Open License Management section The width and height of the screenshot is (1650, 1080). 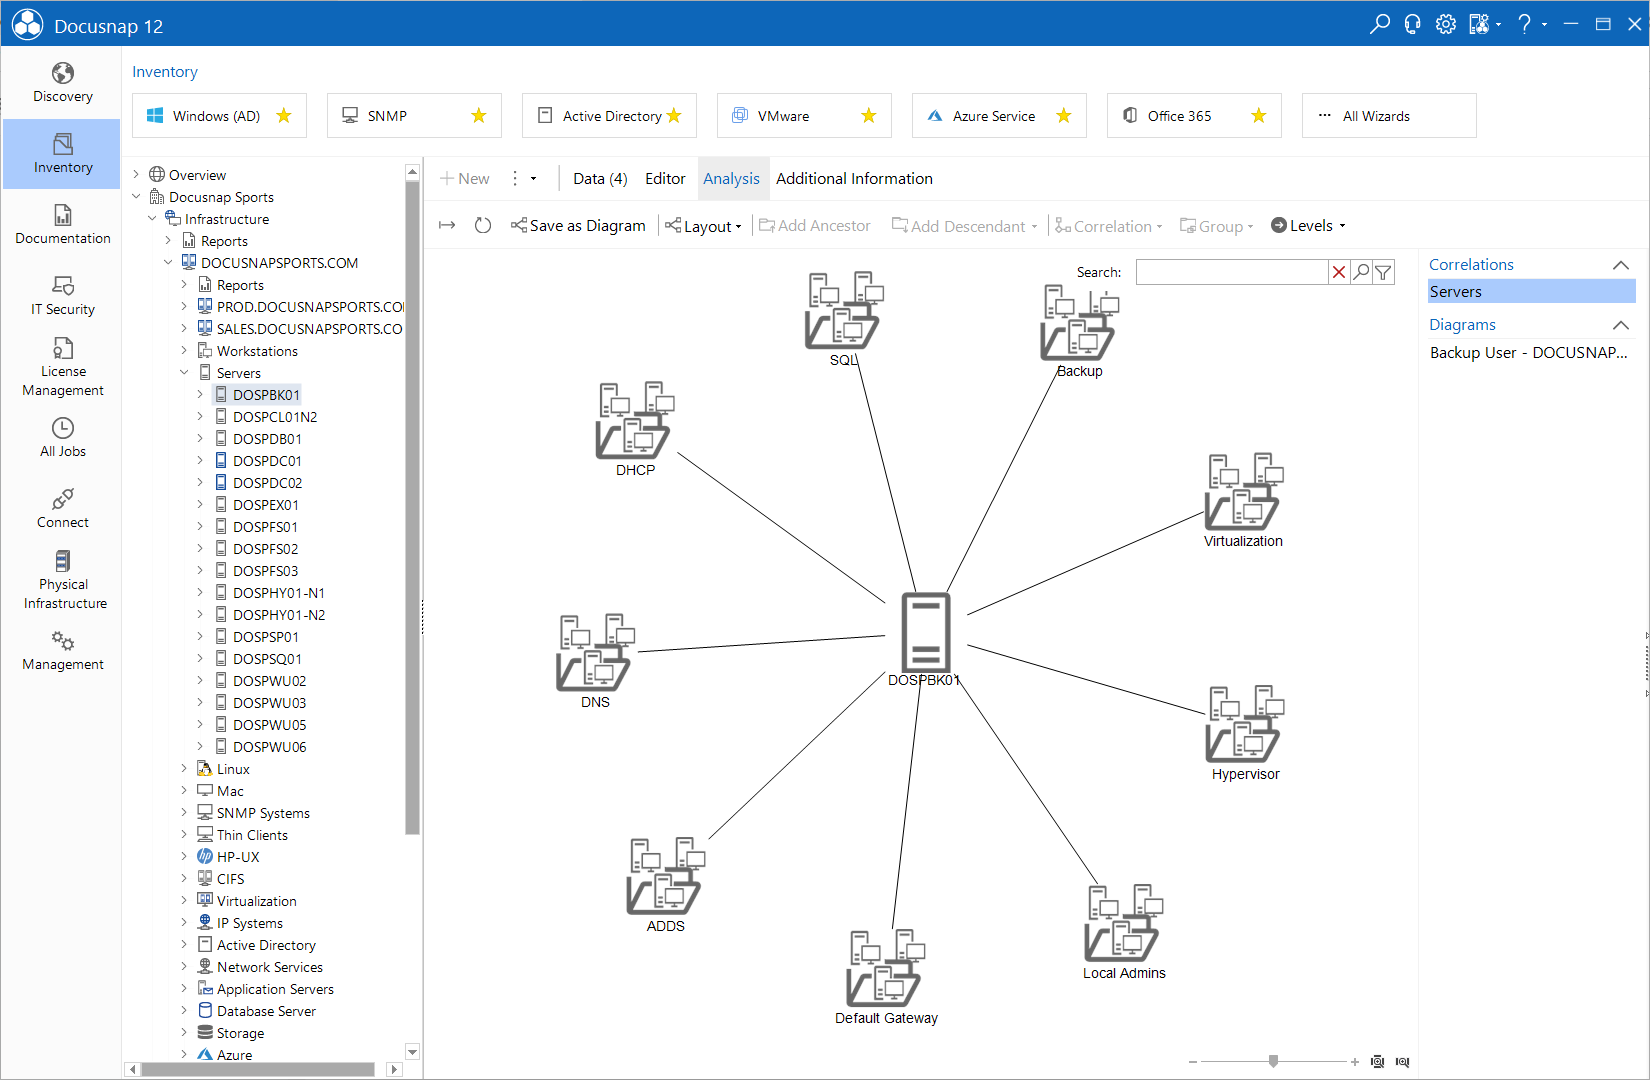pyautogui.click(x=62, y=367)
